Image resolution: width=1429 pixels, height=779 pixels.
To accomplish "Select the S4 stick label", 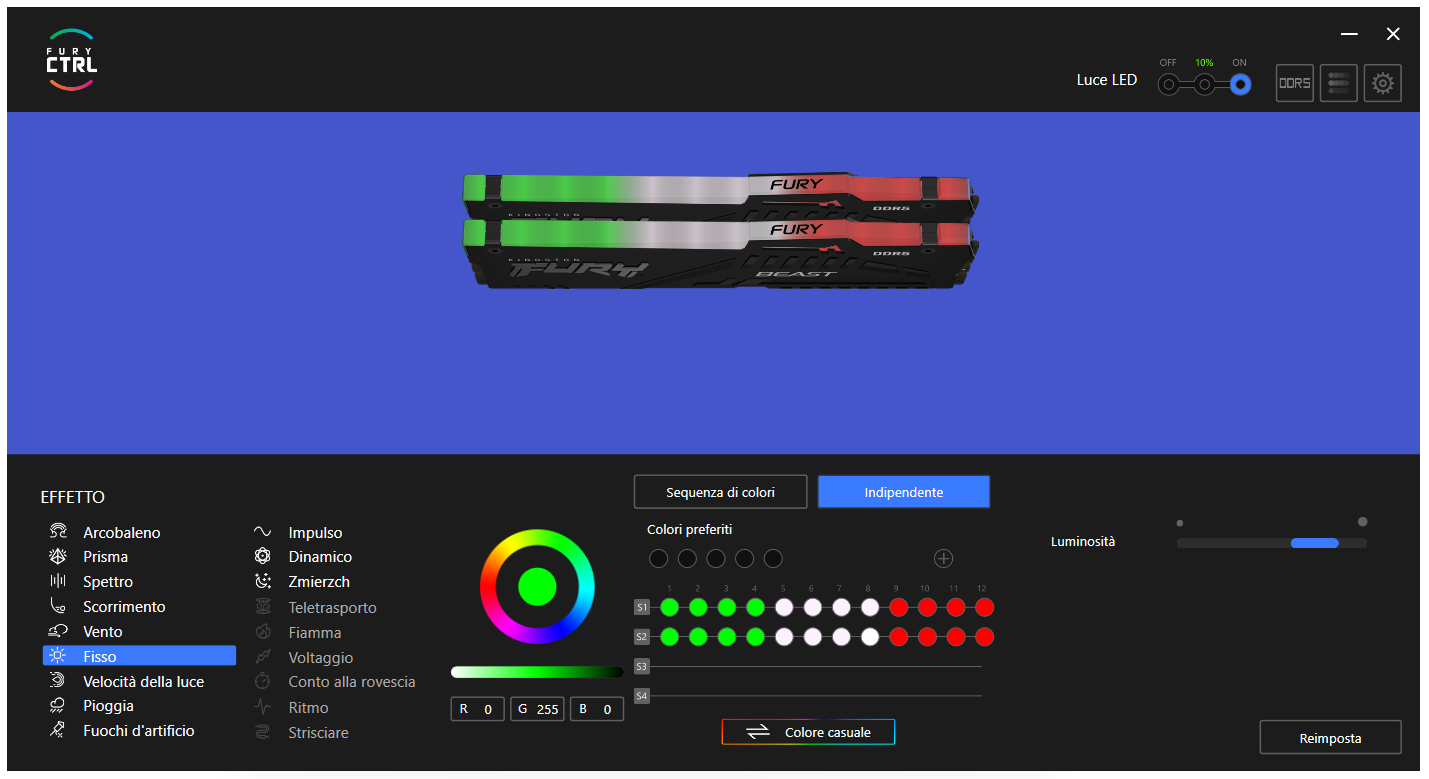I will [x=642, y=695].
